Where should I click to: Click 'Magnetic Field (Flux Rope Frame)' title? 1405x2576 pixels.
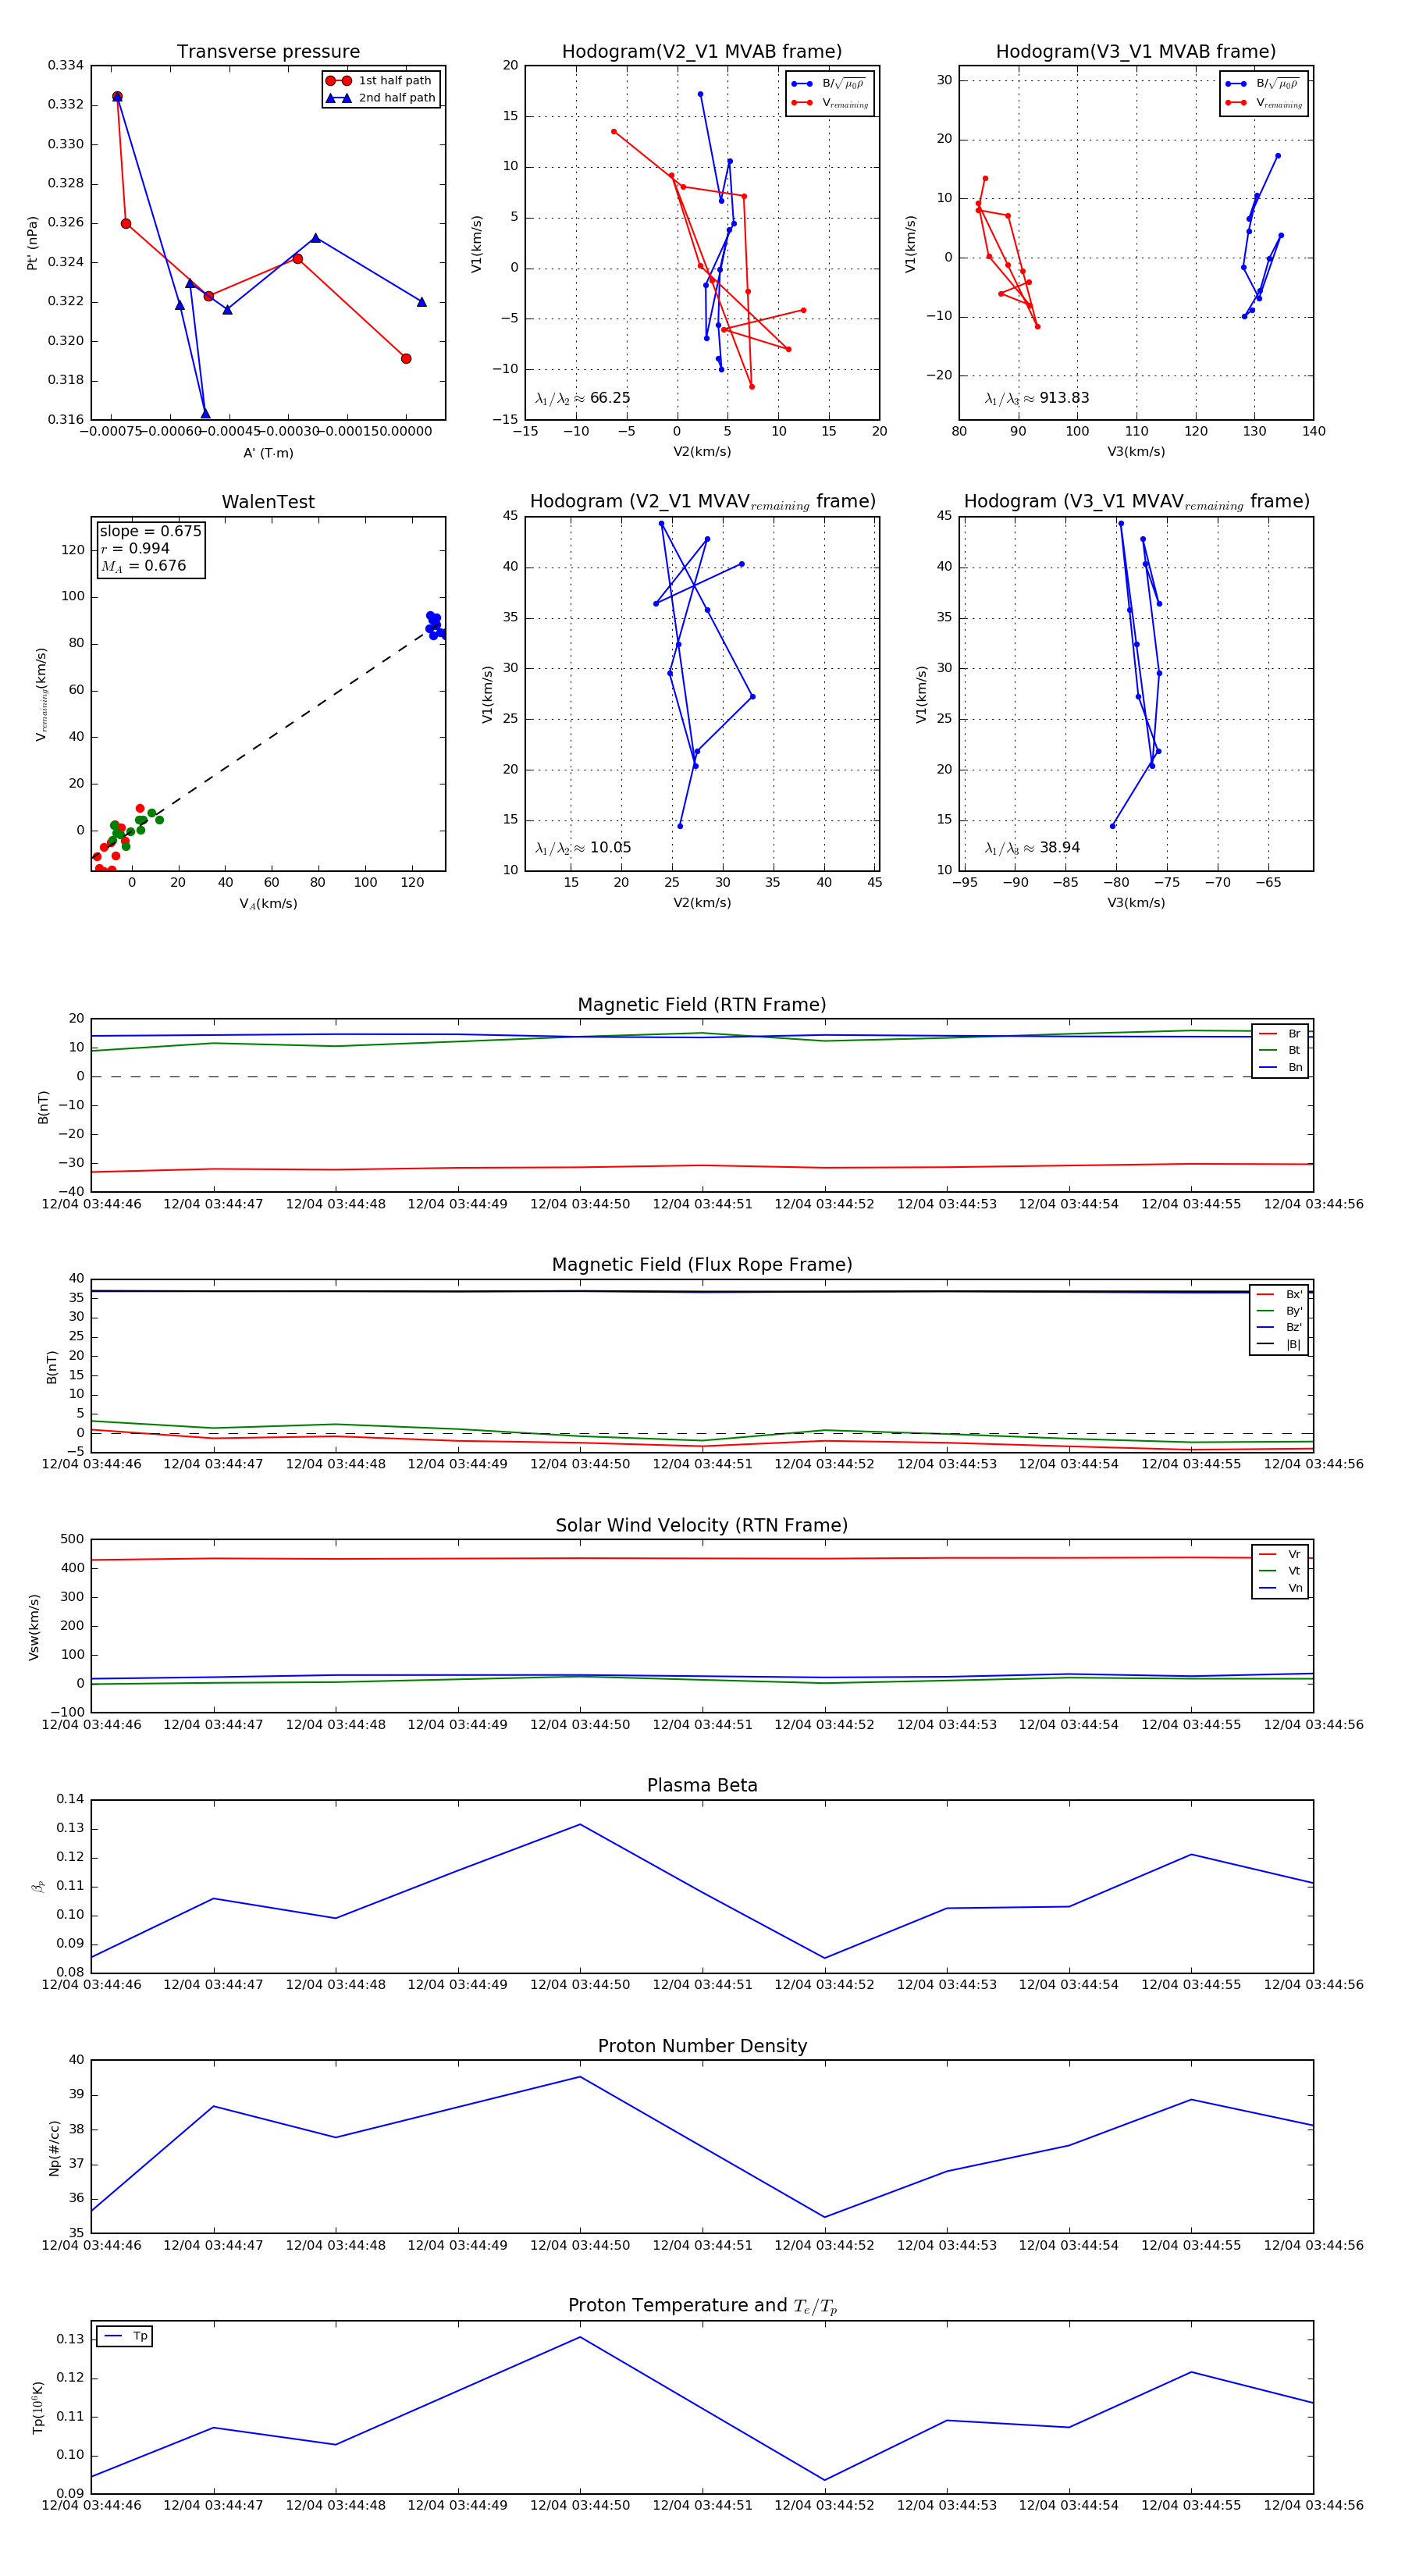tap(702, 1265)
